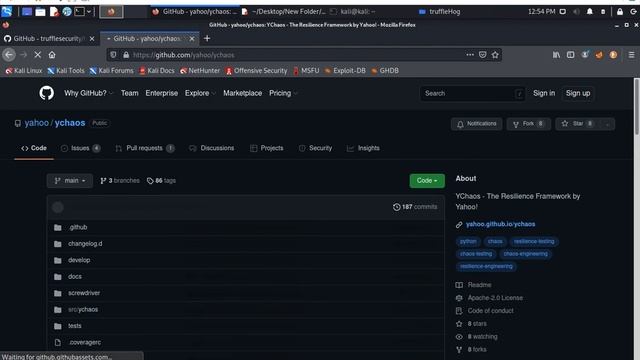Open Readme link in About sidebar
The width and height of the screenshot is (640, 360).
tap(479, 285)
